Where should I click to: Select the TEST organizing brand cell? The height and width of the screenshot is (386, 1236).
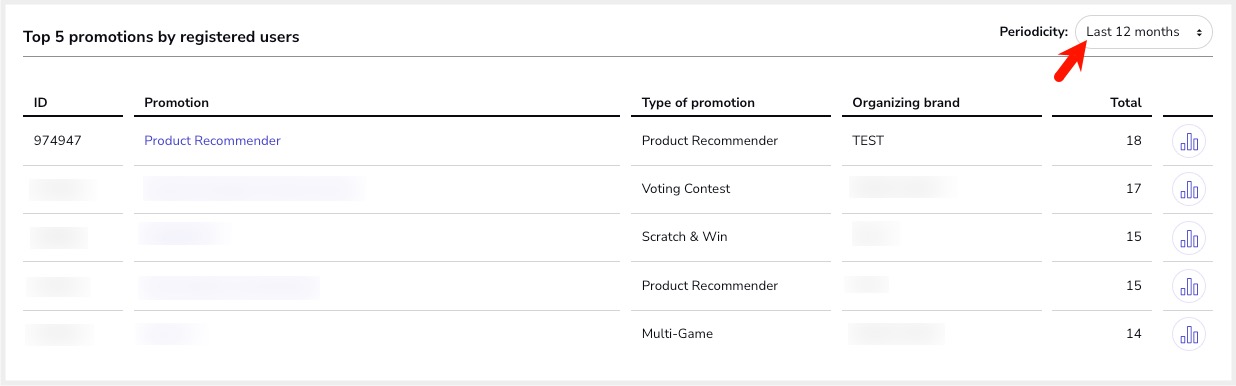(868, 141)
